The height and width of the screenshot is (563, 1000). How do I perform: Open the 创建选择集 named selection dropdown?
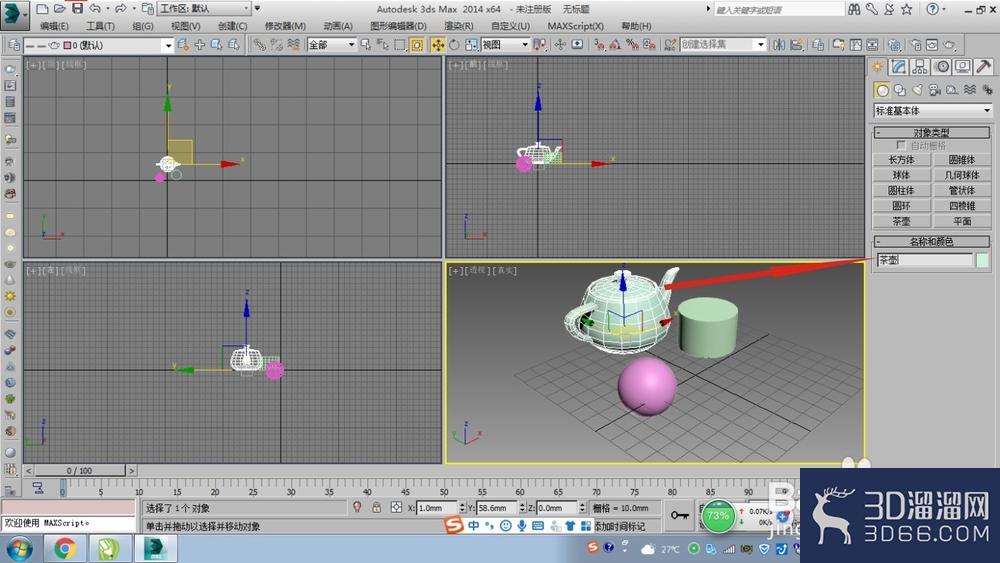coord(723,45)
